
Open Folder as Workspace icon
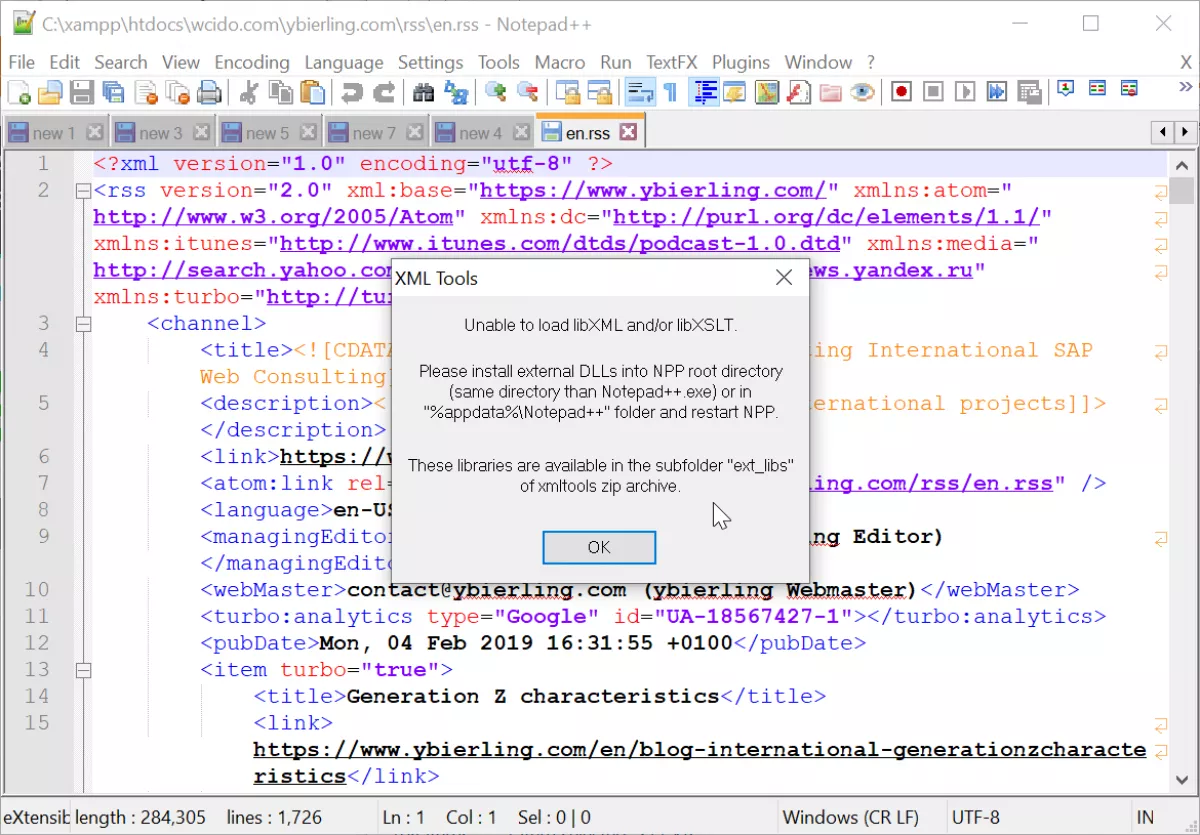pyautogui.click(x=830, y=93)
